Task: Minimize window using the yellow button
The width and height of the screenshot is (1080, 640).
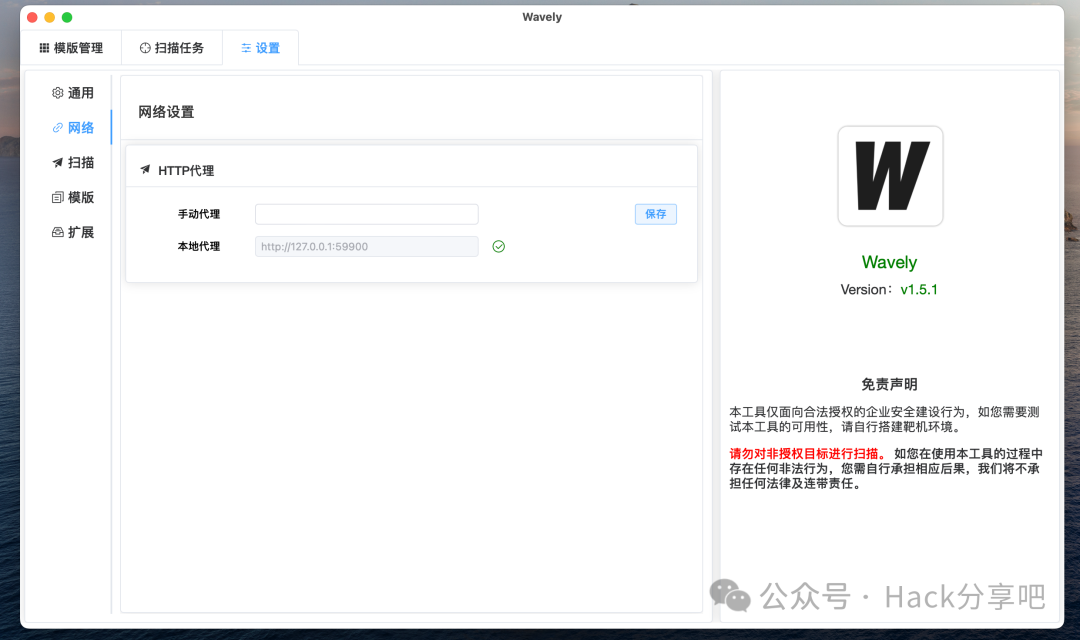Action: 50,17
